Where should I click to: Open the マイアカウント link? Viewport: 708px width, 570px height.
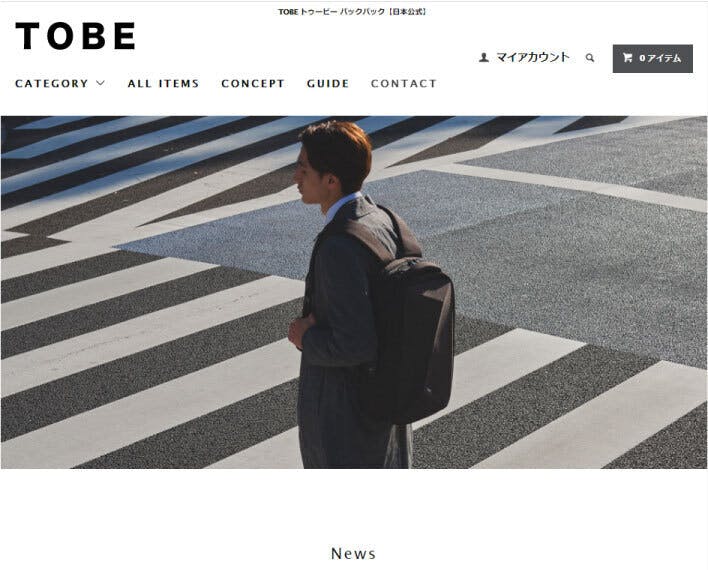[533, 57]
